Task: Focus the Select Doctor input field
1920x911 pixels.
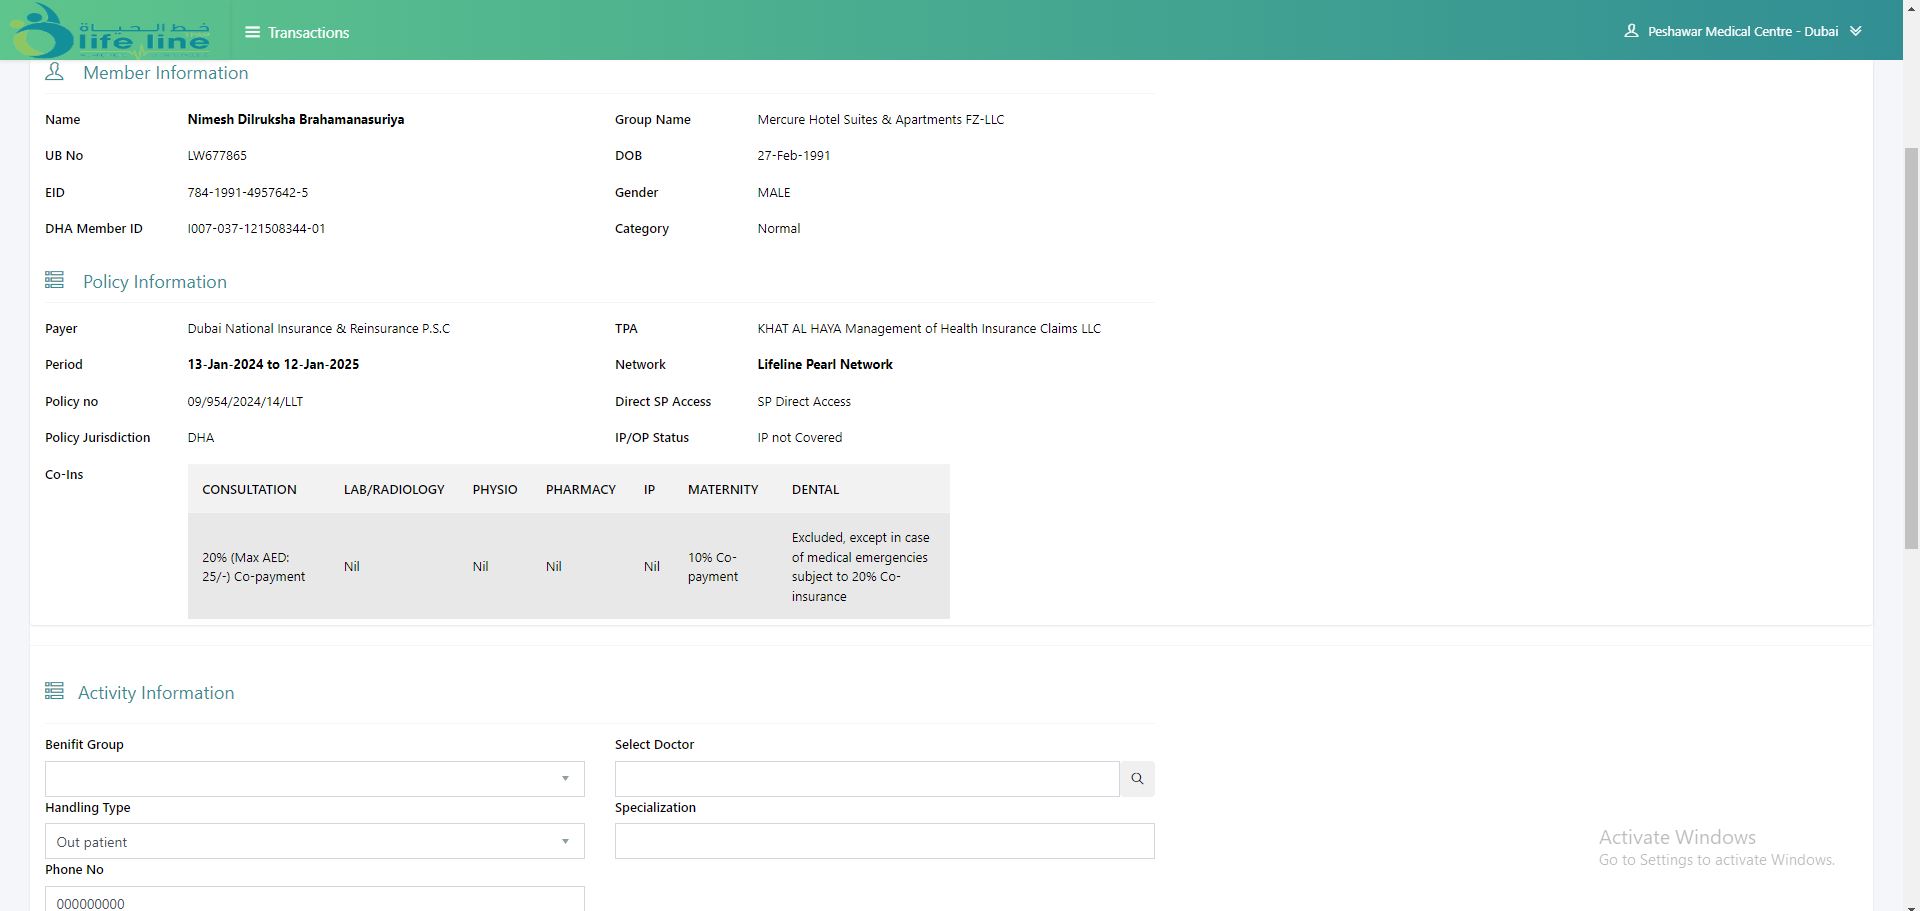Action: click(866, 779)
